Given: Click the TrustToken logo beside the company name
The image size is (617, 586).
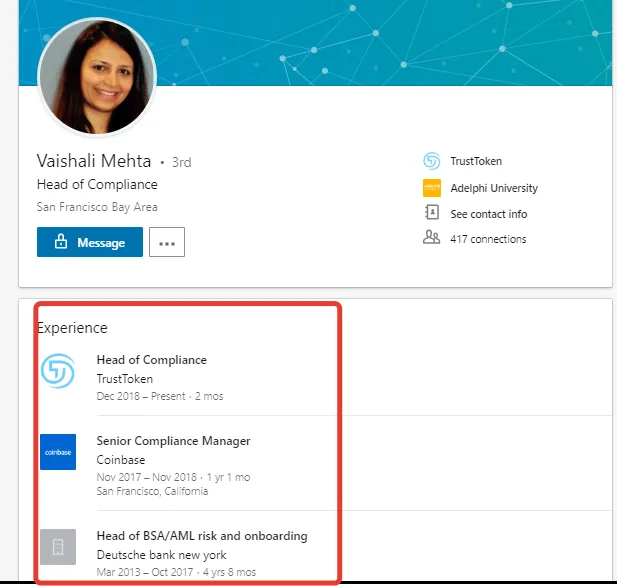Looking at the screenshot, I should 432,161.
